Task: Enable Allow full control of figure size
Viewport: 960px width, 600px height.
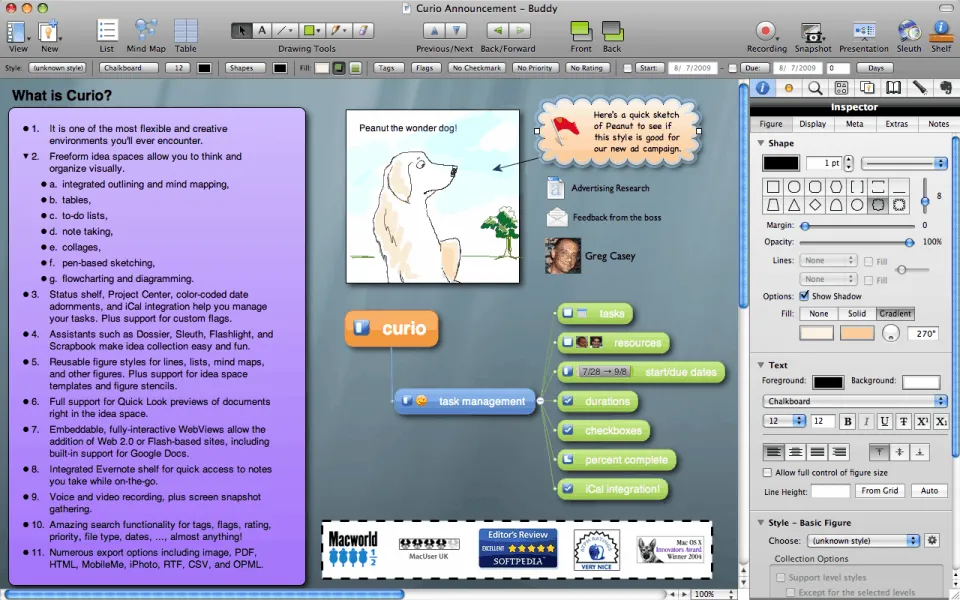Action: click(x=768, y=472)
